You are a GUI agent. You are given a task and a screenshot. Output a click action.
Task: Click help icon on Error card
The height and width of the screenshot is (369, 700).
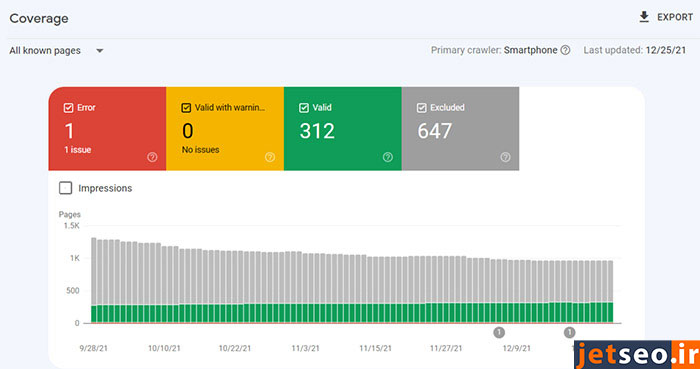(152, 157)
